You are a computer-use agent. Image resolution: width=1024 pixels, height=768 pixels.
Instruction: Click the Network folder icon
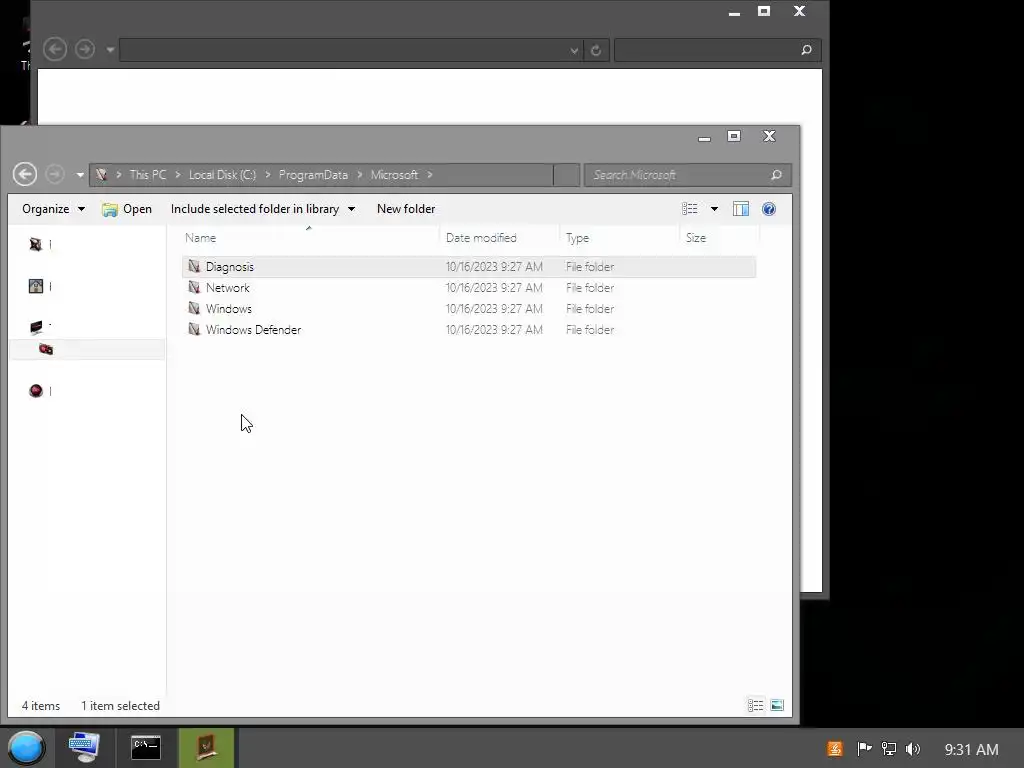click(x=194, y=287)
